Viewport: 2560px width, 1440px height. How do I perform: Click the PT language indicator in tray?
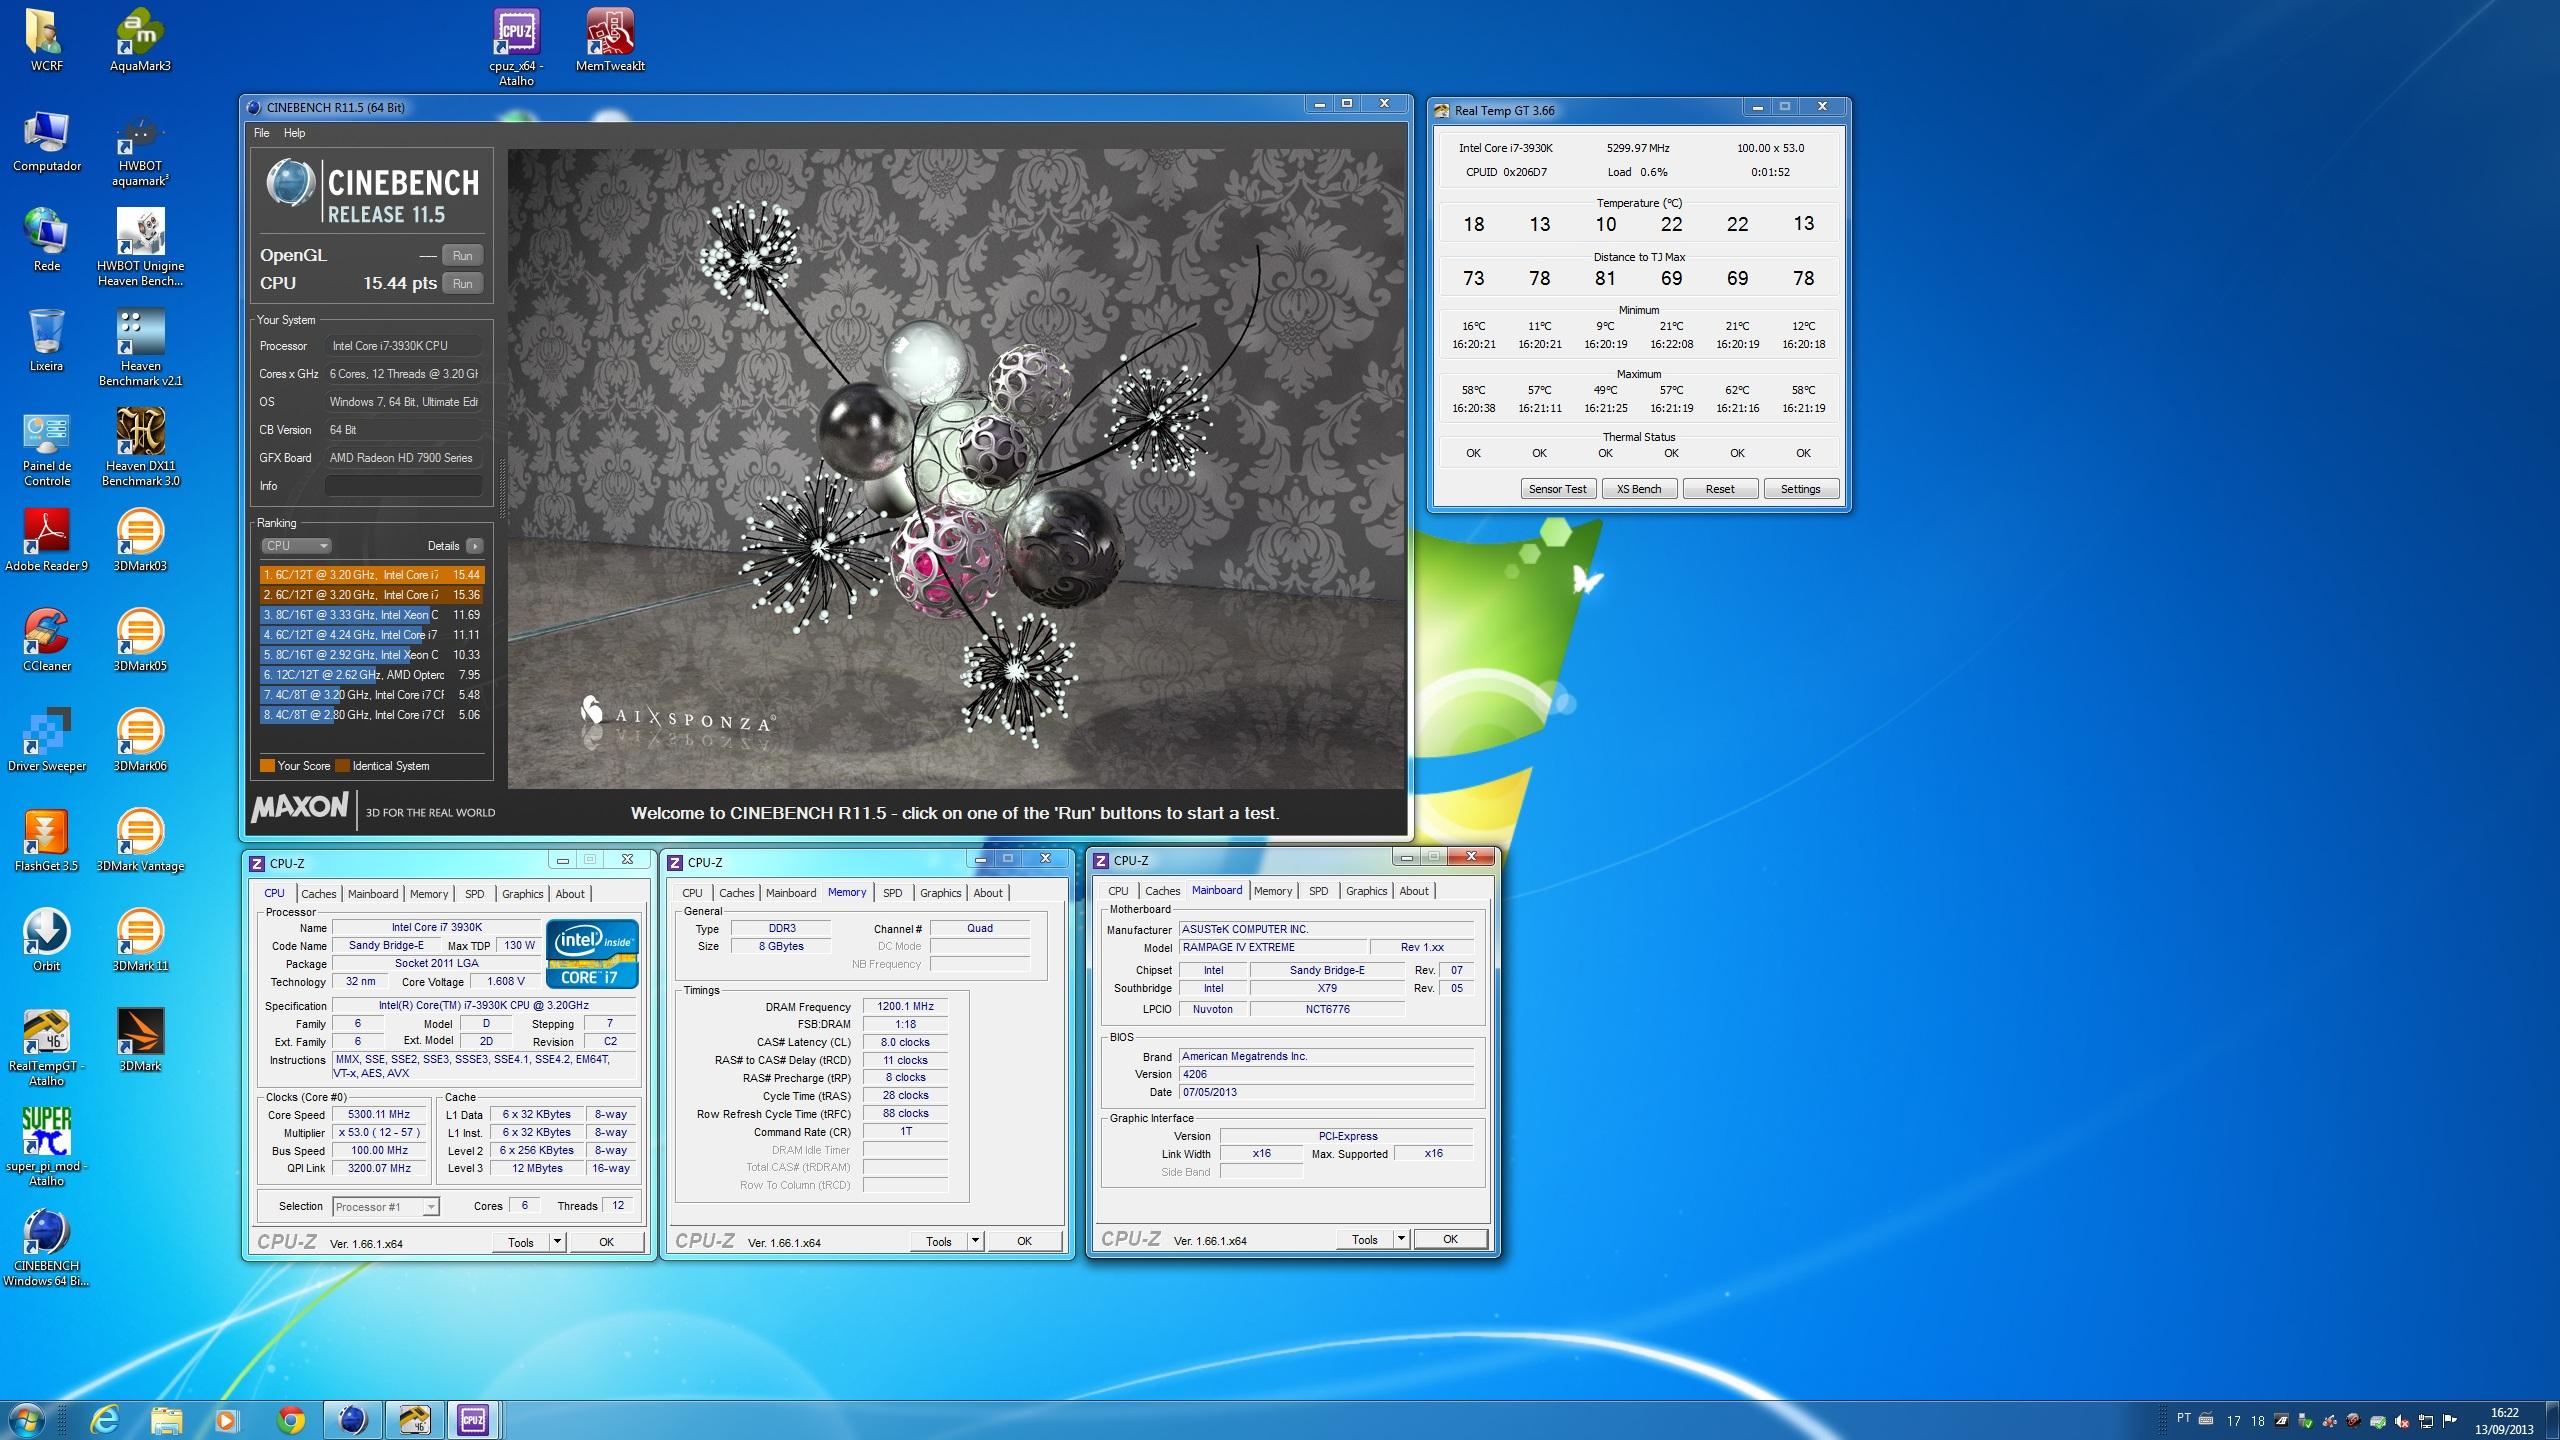(2184, 1419)
